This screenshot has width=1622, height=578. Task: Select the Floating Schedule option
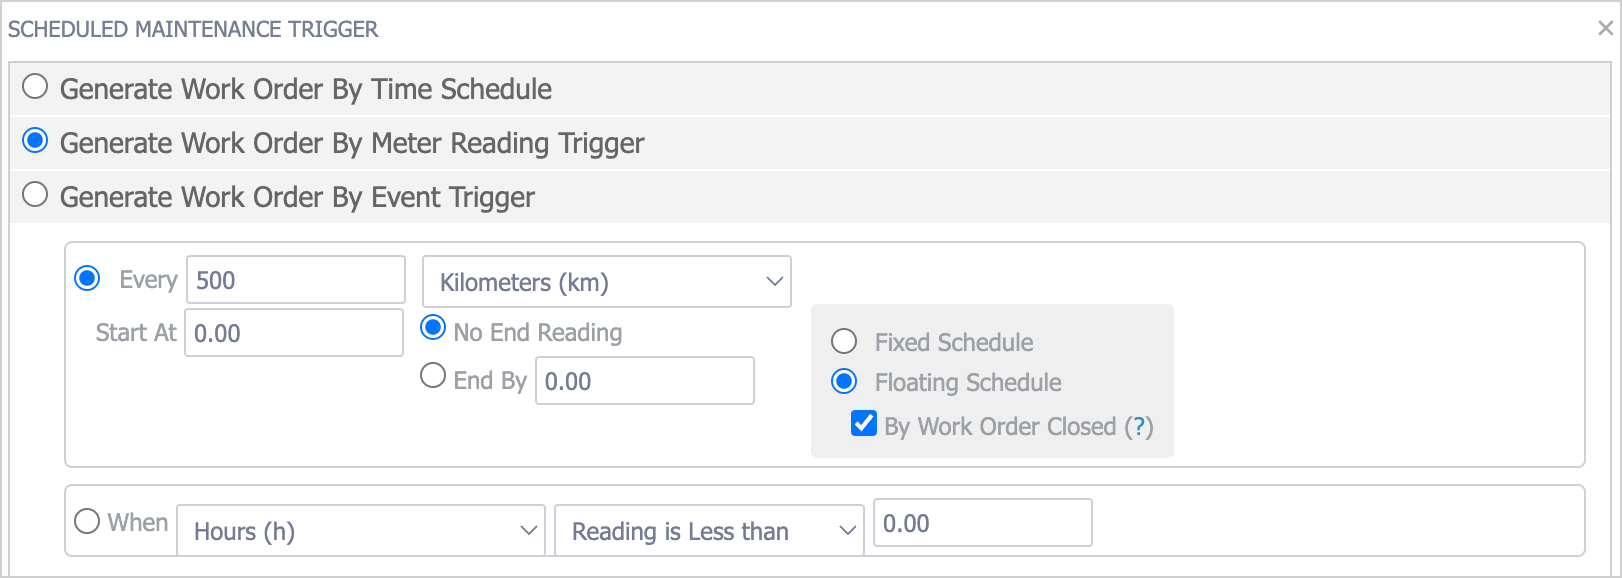point(844,381)
